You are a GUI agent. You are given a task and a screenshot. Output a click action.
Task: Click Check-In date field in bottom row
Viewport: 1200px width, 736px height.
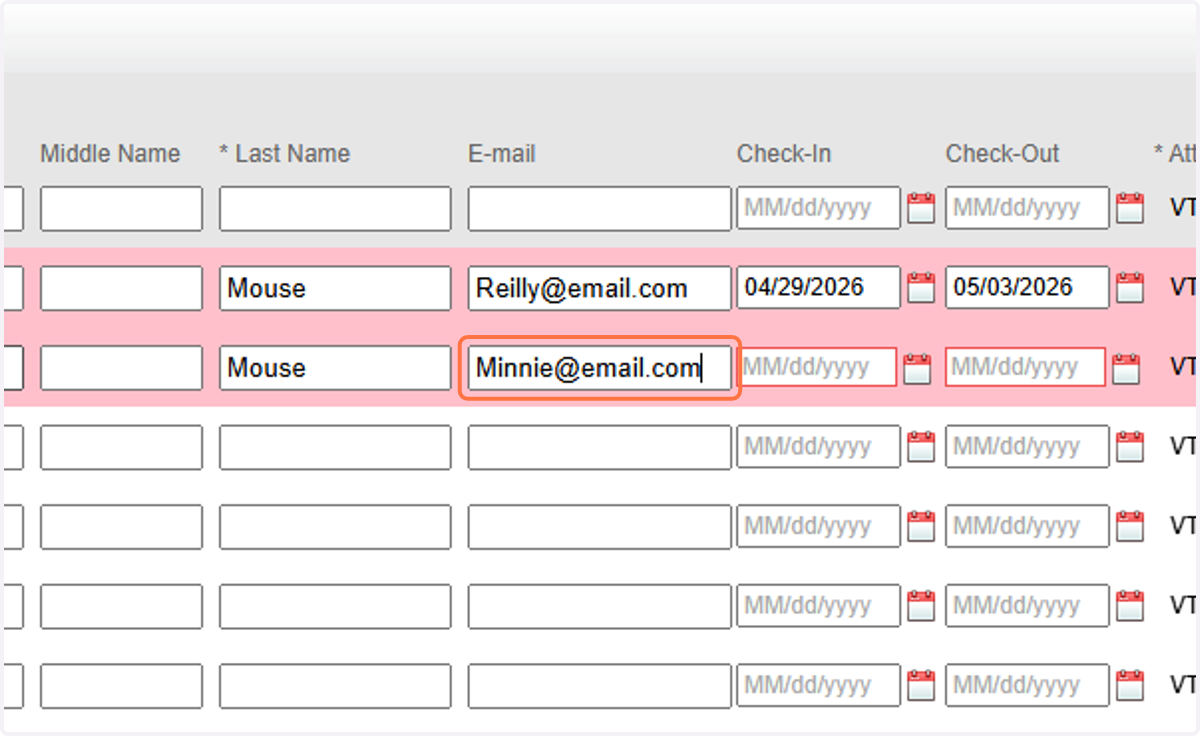pyautogui.click(x=818, y=686)
